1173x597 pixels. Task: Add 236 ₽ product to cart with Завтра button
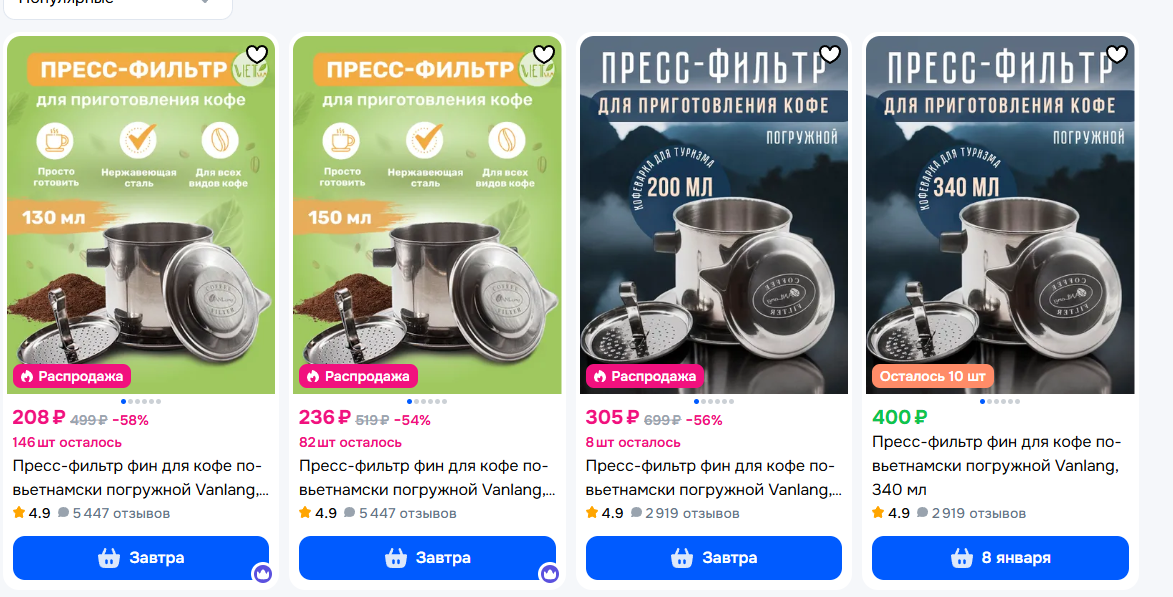click(427, 558)
